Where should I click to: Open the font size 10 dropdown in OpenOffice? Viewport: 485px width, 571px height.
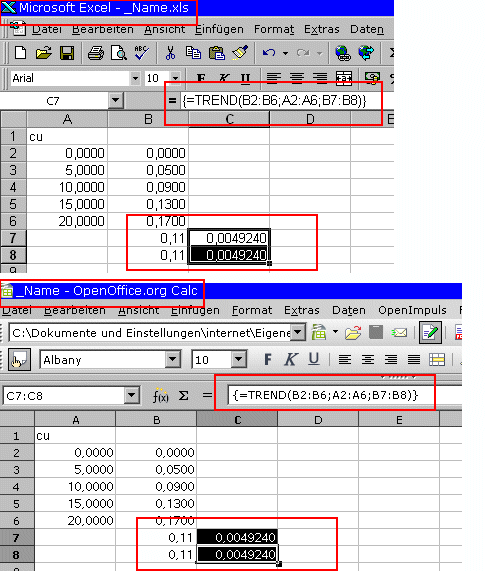238,360
